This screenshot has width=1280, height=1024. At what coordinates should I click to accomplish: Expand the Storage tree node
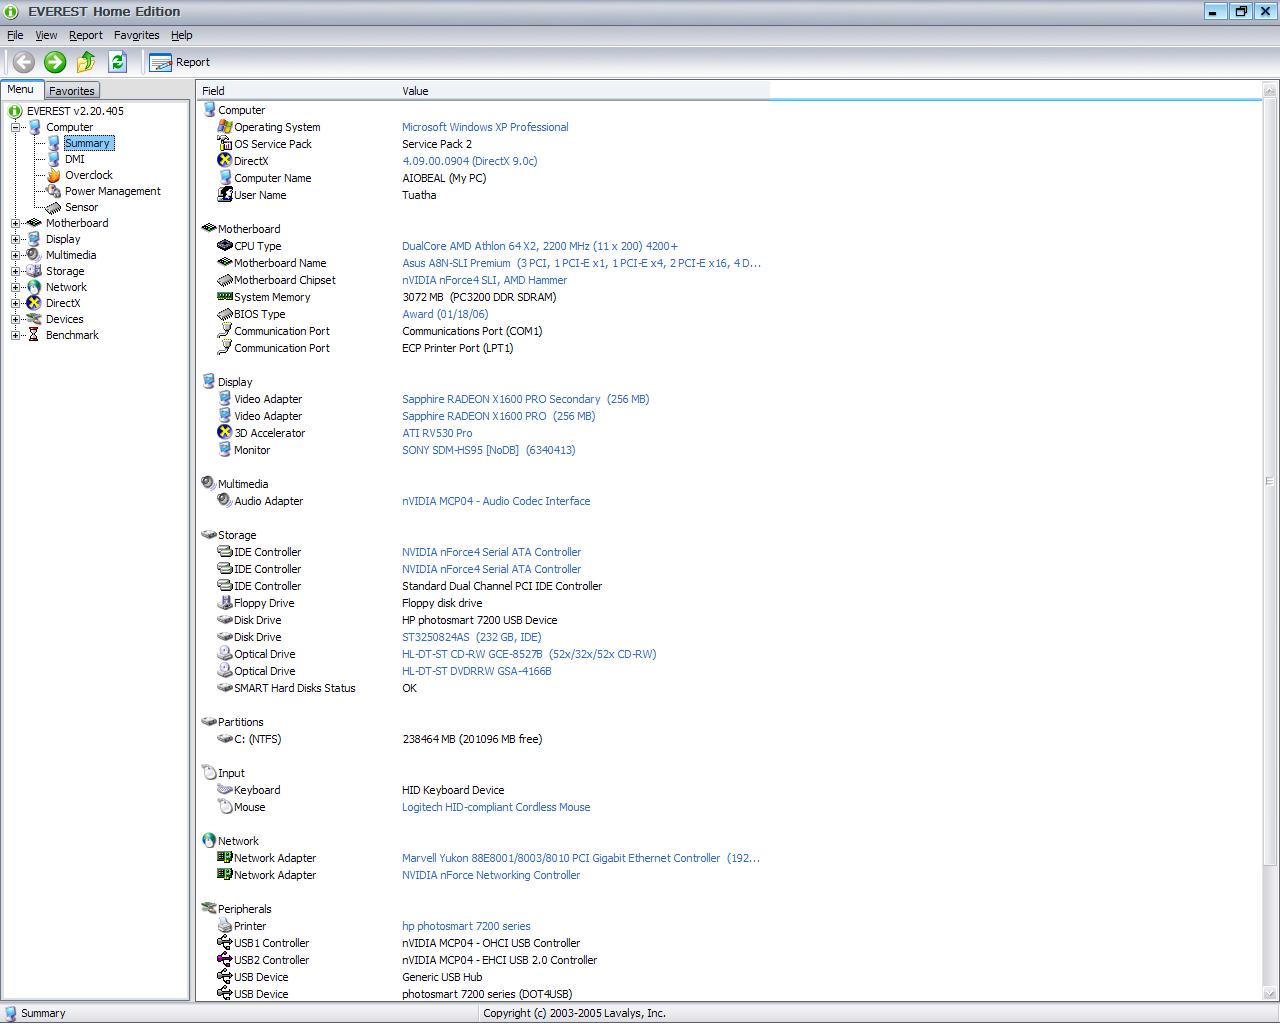[16, 271]
